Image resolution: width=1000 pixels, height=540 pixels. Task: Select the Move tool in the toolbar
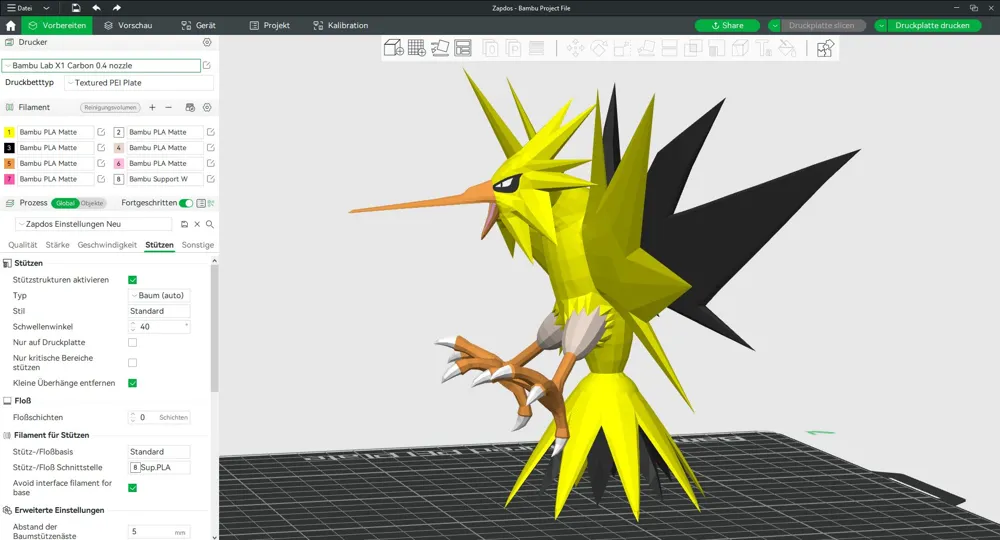[575, 48]
